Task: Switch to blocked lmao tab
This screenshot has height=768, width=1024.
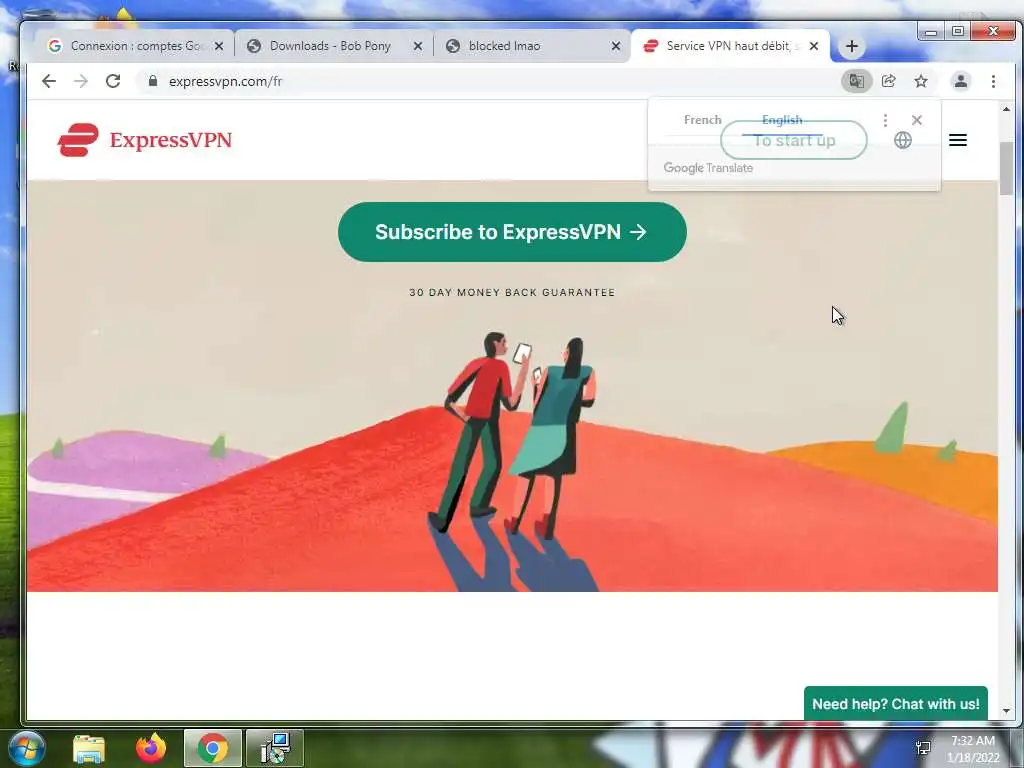Action: coord(532,46)
